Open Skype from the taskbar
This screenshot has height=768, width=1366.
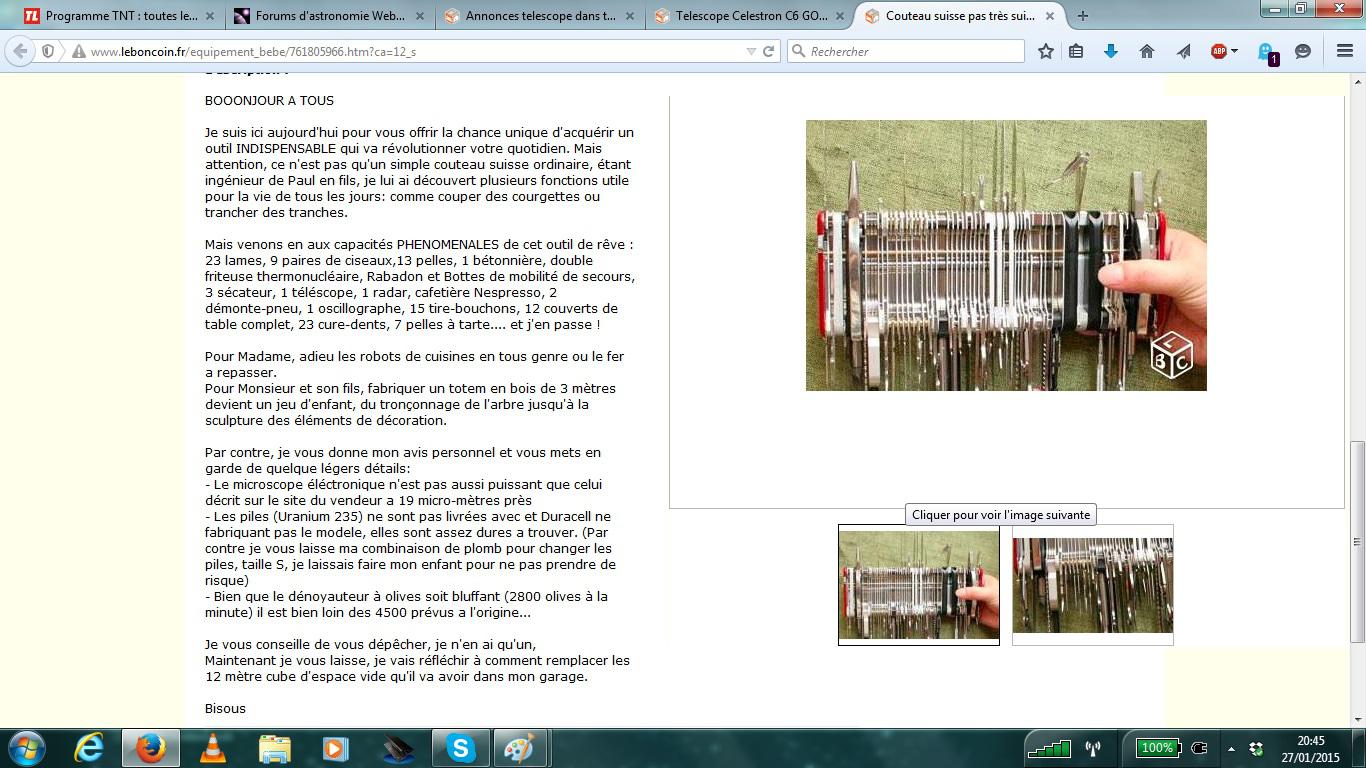pyautogui.click(x=460, y=748)
